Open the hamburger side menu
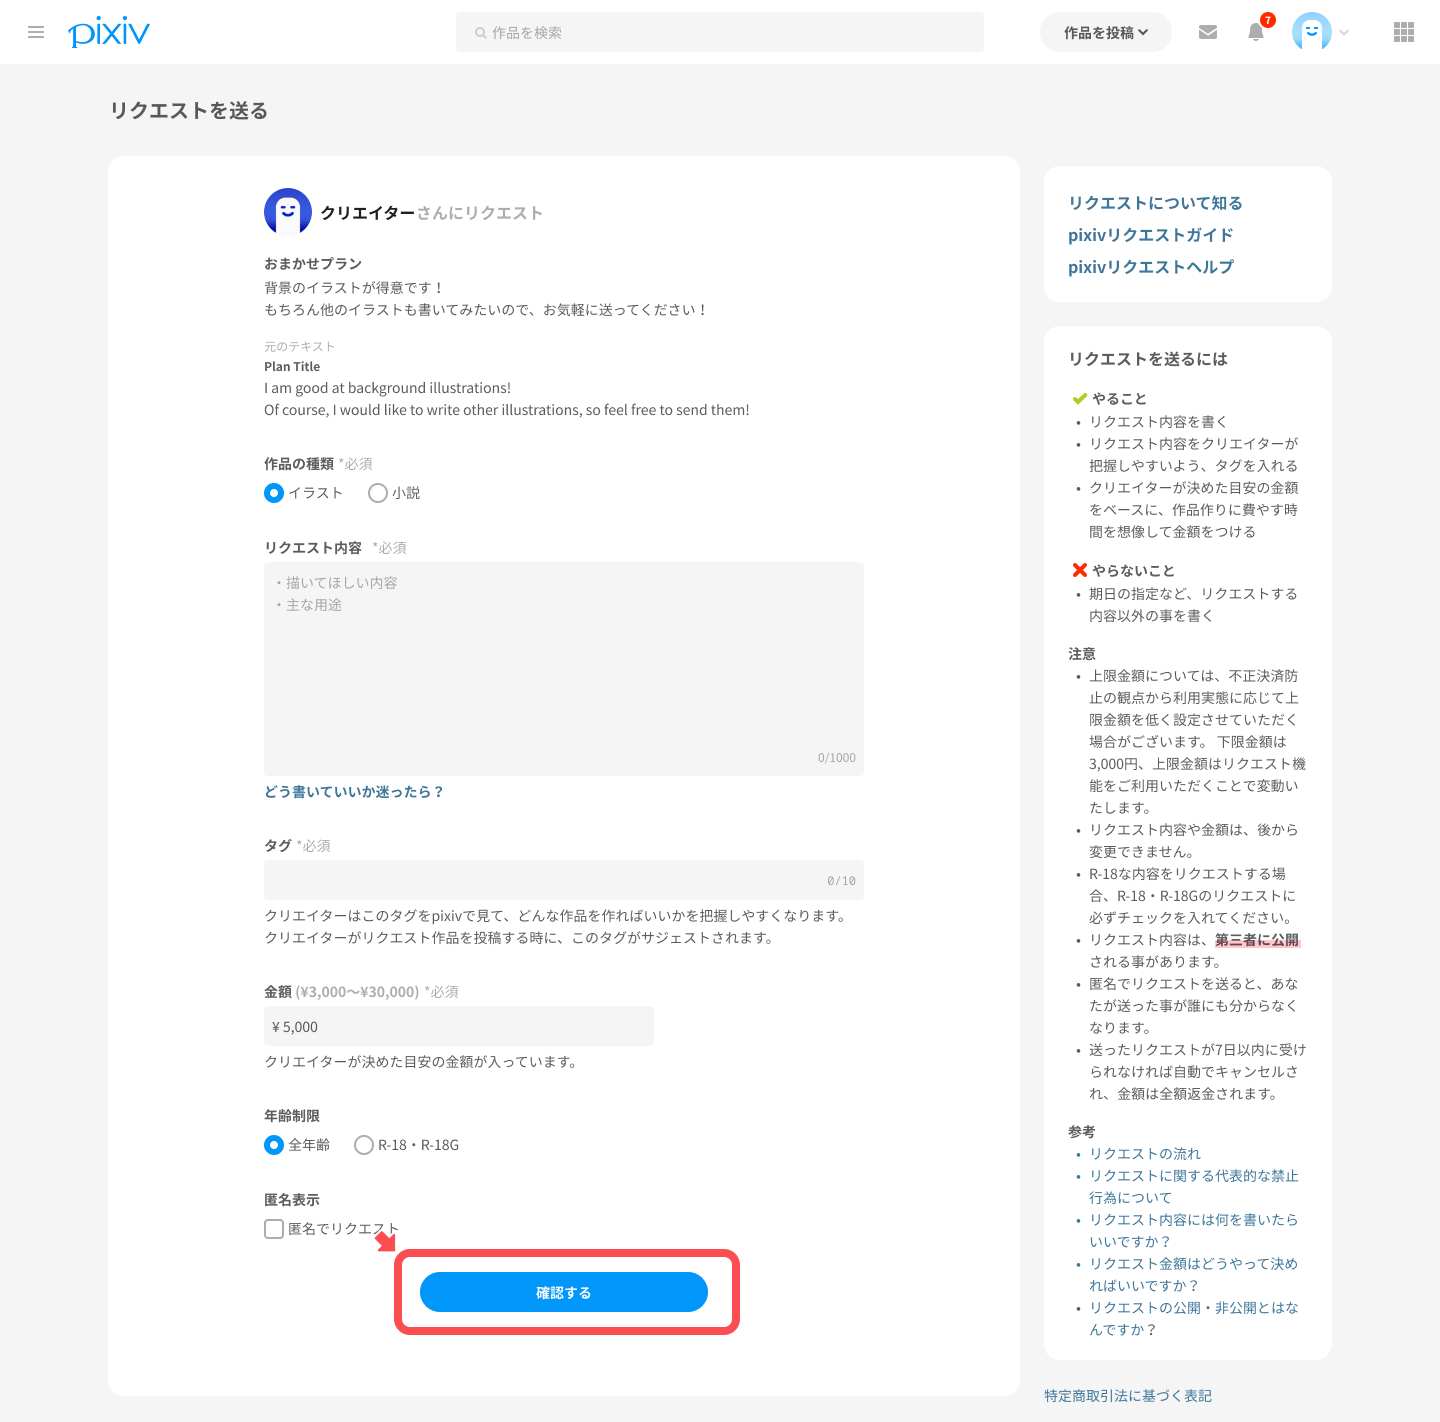Viewport: 1440px width, 1422px height. tap(36, 32)
